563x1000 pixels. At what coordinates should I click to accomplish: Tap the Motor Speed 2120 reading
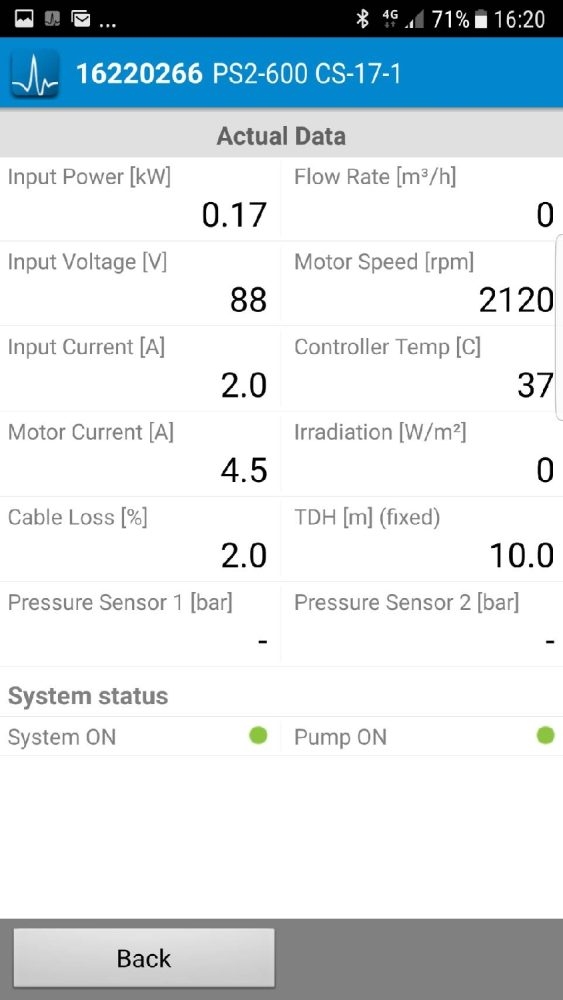coord(516,300)
